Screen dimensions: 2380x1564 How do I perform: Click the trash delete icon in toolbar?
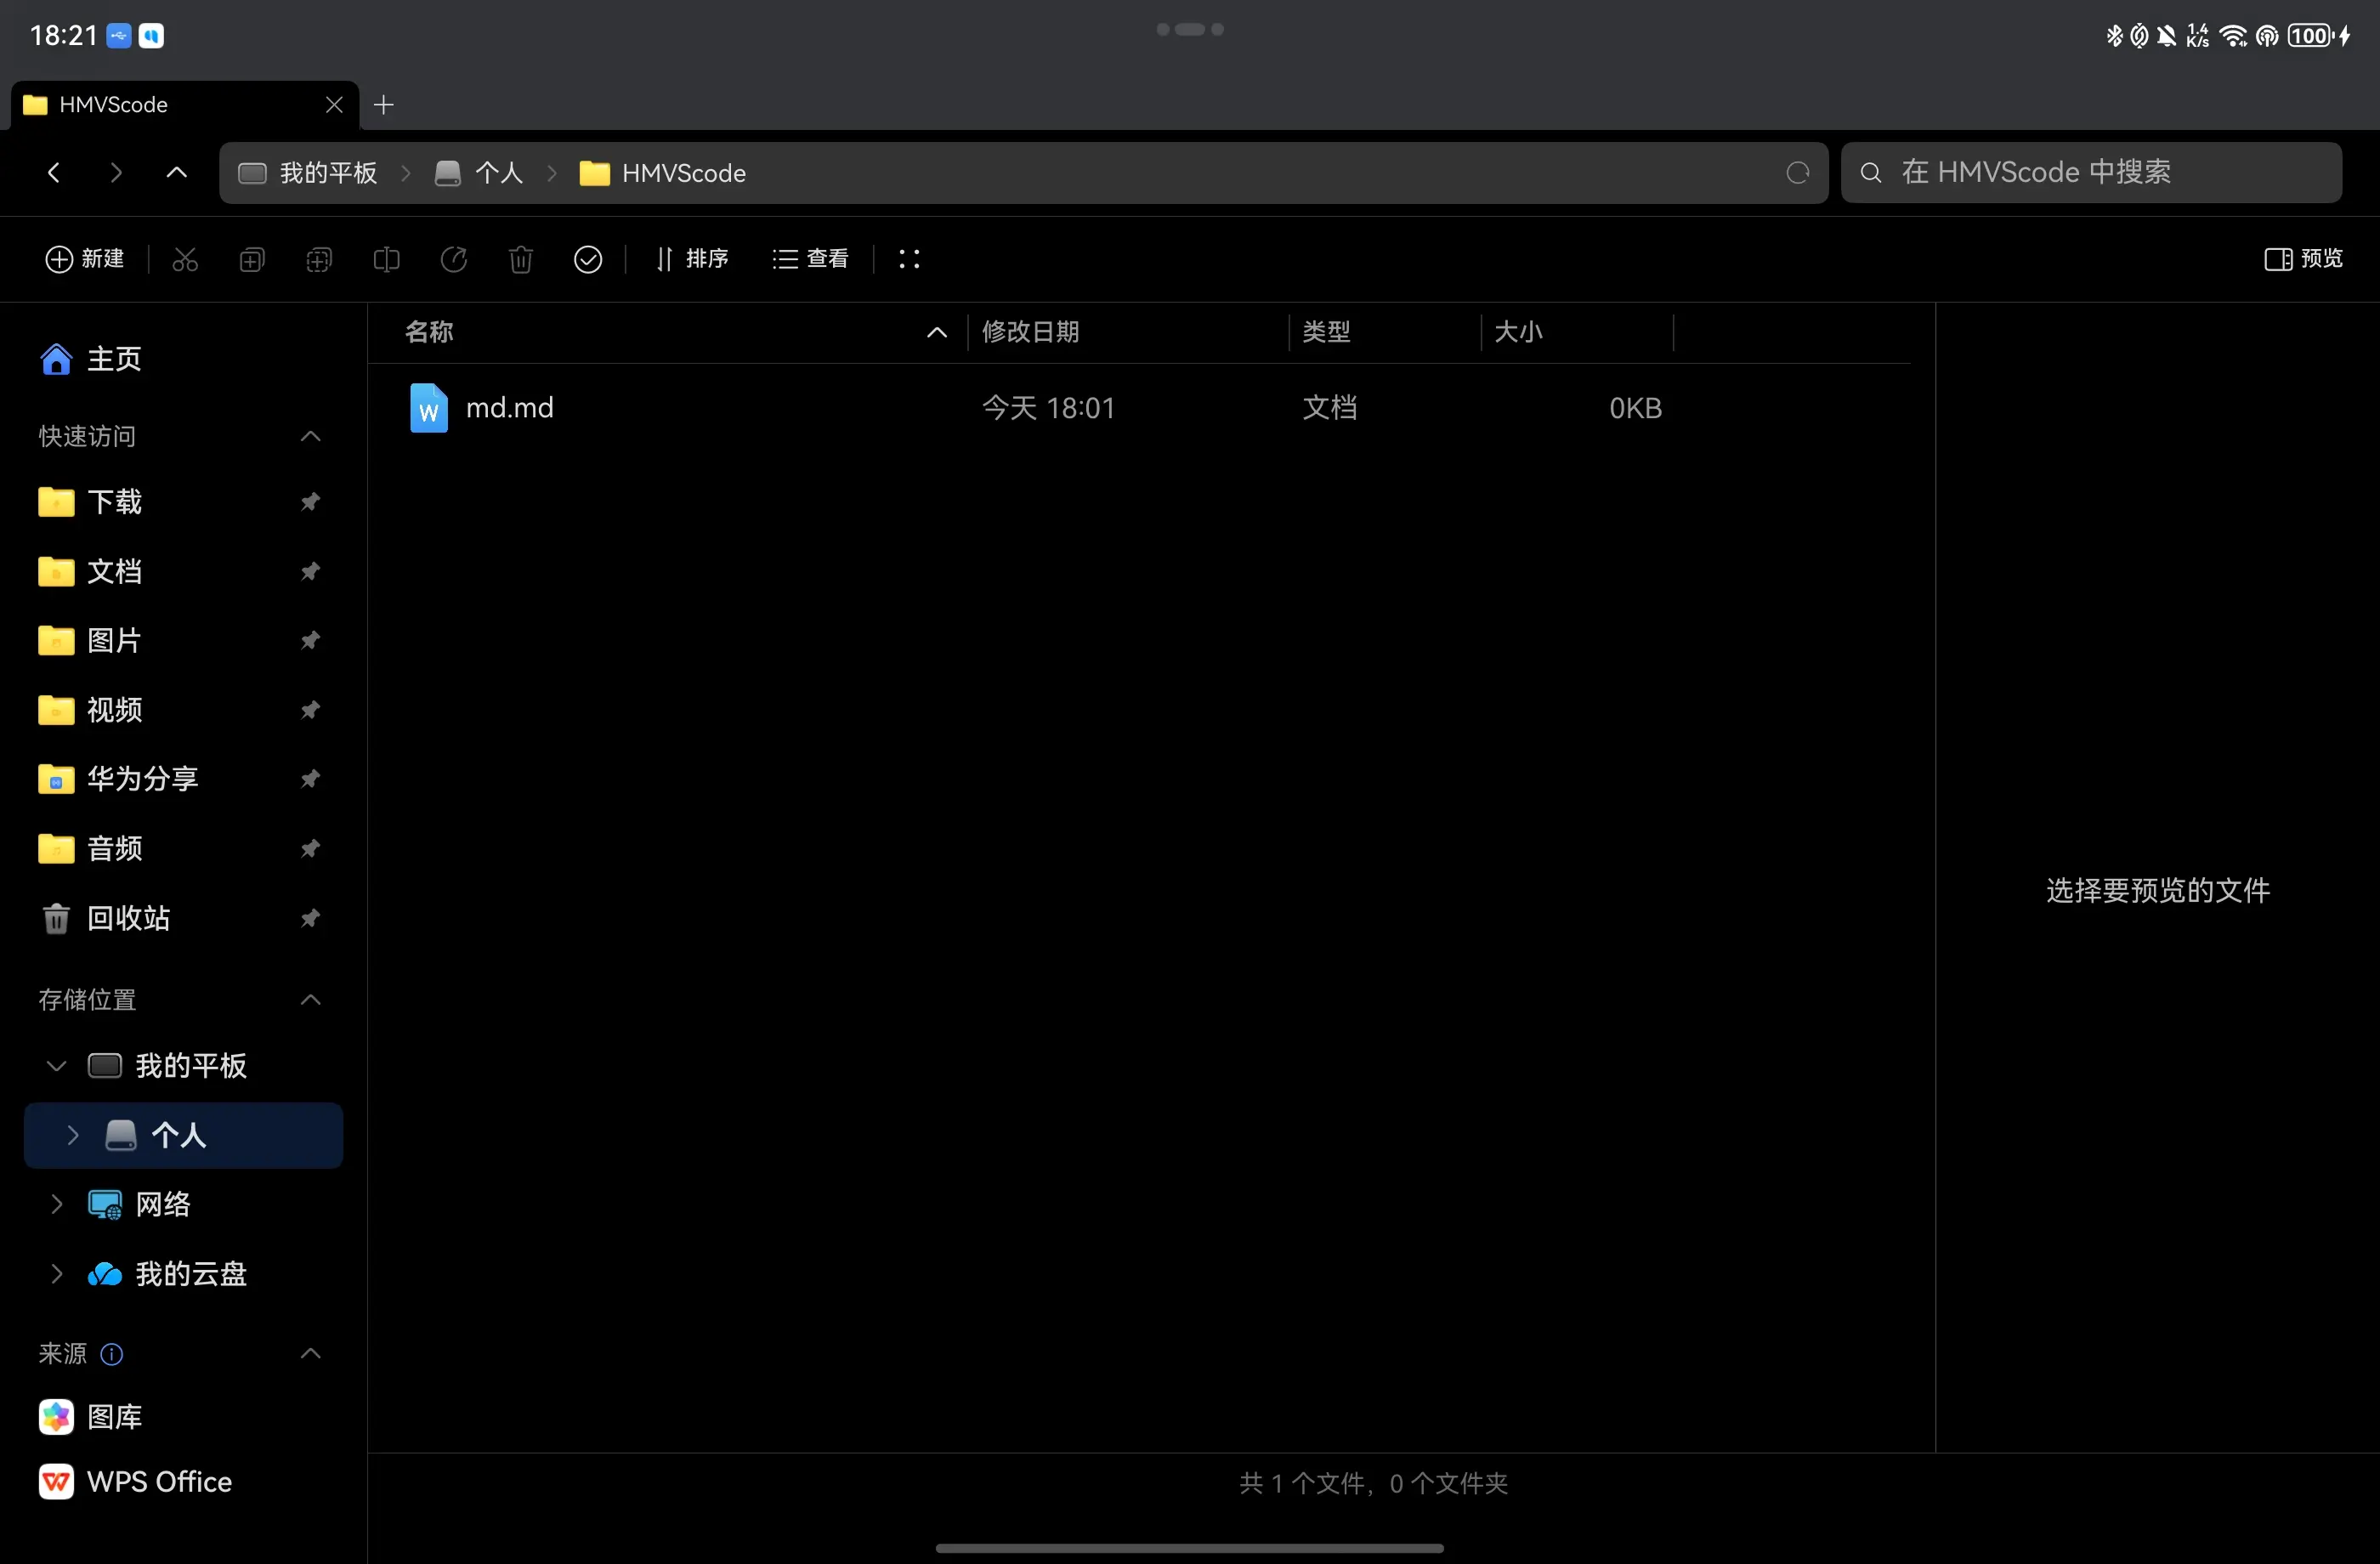pos(520,260)
